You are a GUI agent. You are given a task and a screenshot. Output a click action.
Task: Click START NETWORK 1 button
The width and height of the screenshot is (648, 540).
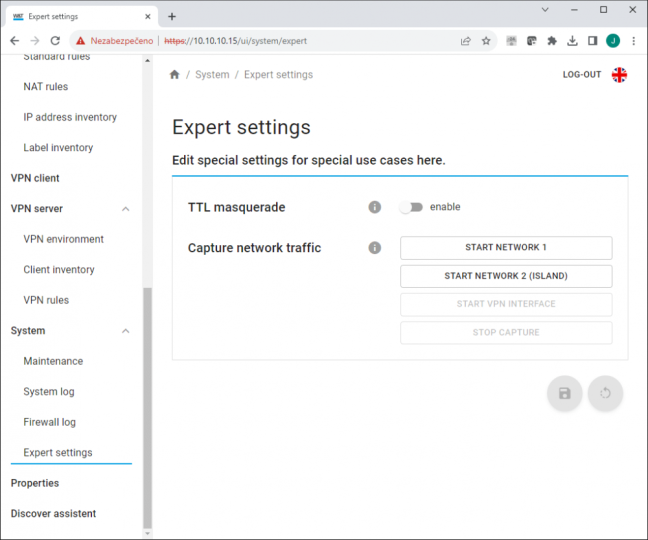coord(506,248)
